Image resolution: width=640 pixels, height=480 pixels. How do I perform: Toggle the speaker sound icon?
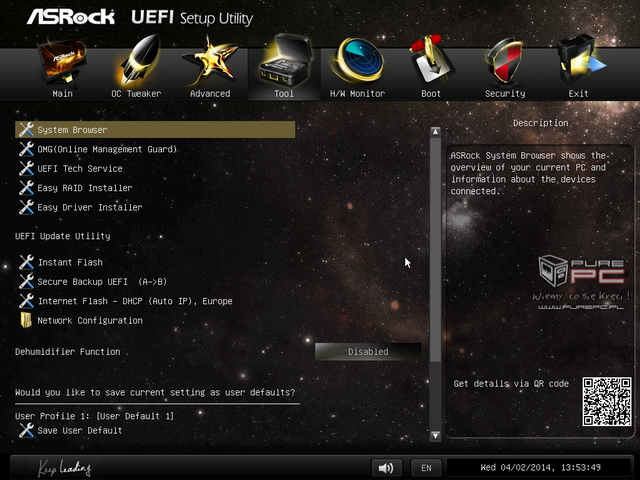click(386, 468)
